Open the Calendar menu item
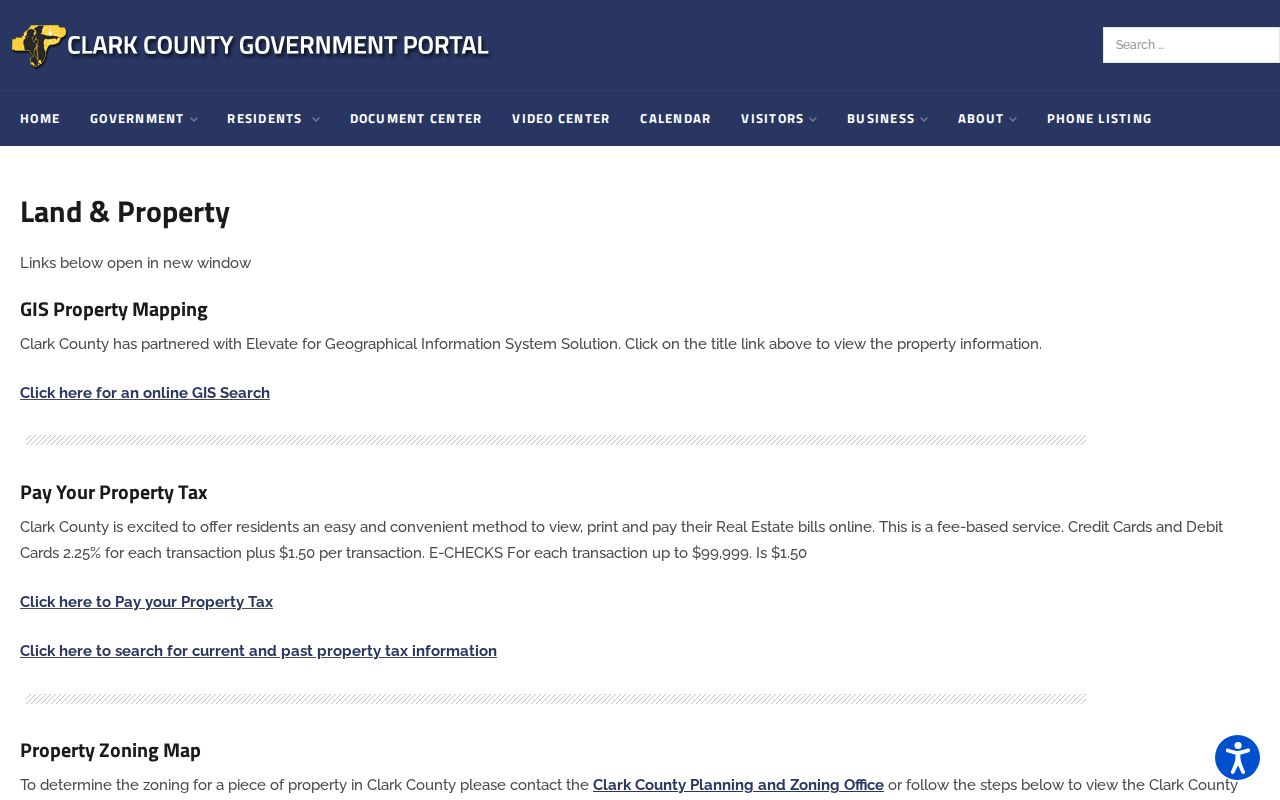Image resolution: width=1280 pixels, height=800 pixels. coord(675,118)
